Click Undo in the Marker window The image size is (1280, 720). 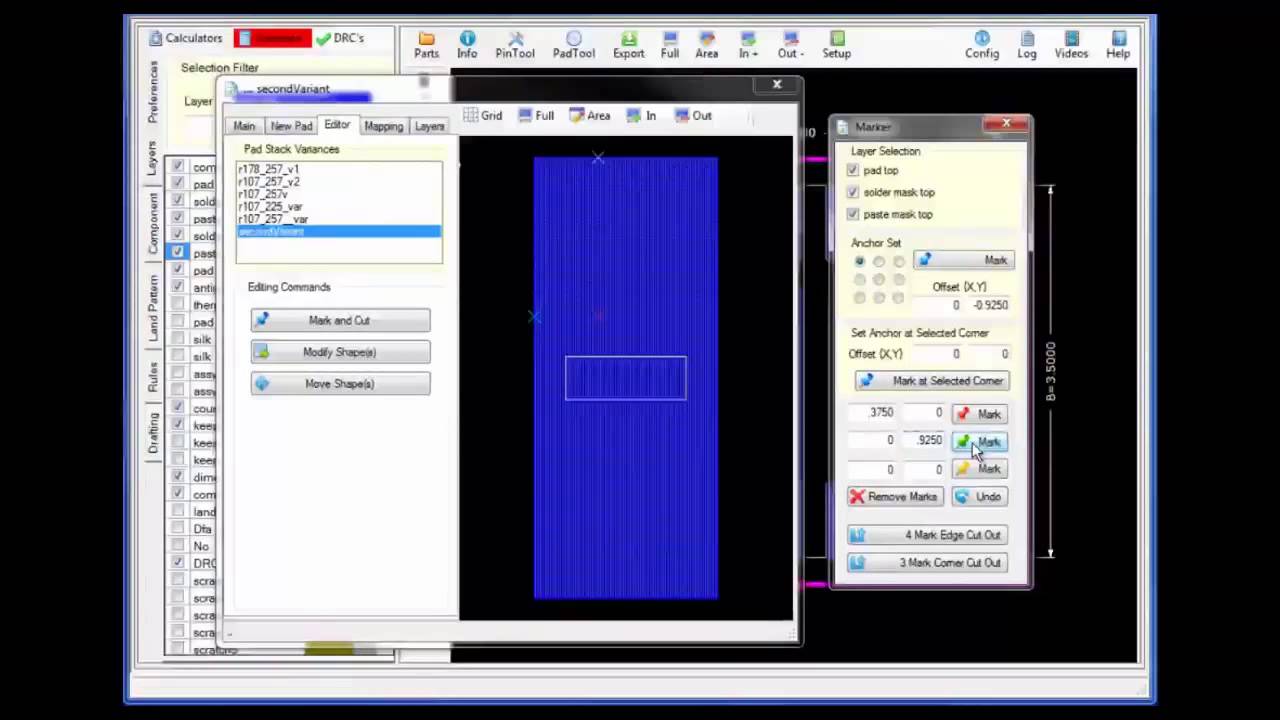pyautogui.click(x=979, y=497)
